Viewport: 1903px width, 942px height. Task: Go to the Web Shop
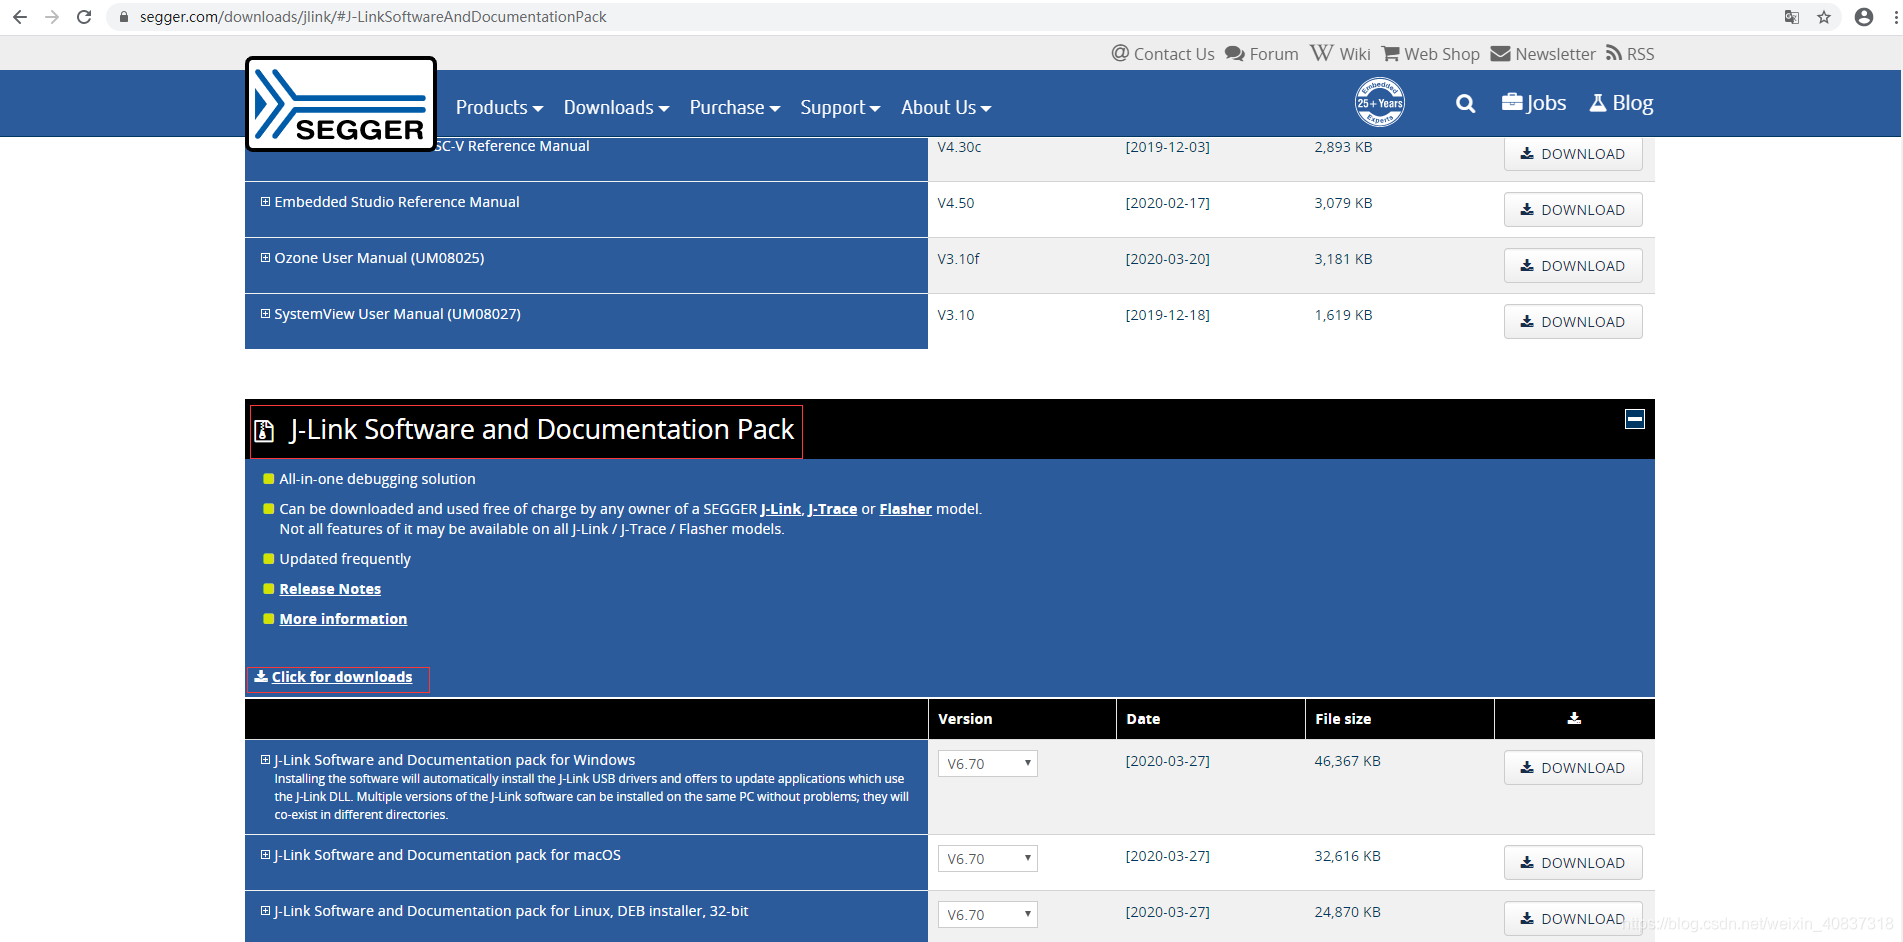click(x=1430, y=54)
